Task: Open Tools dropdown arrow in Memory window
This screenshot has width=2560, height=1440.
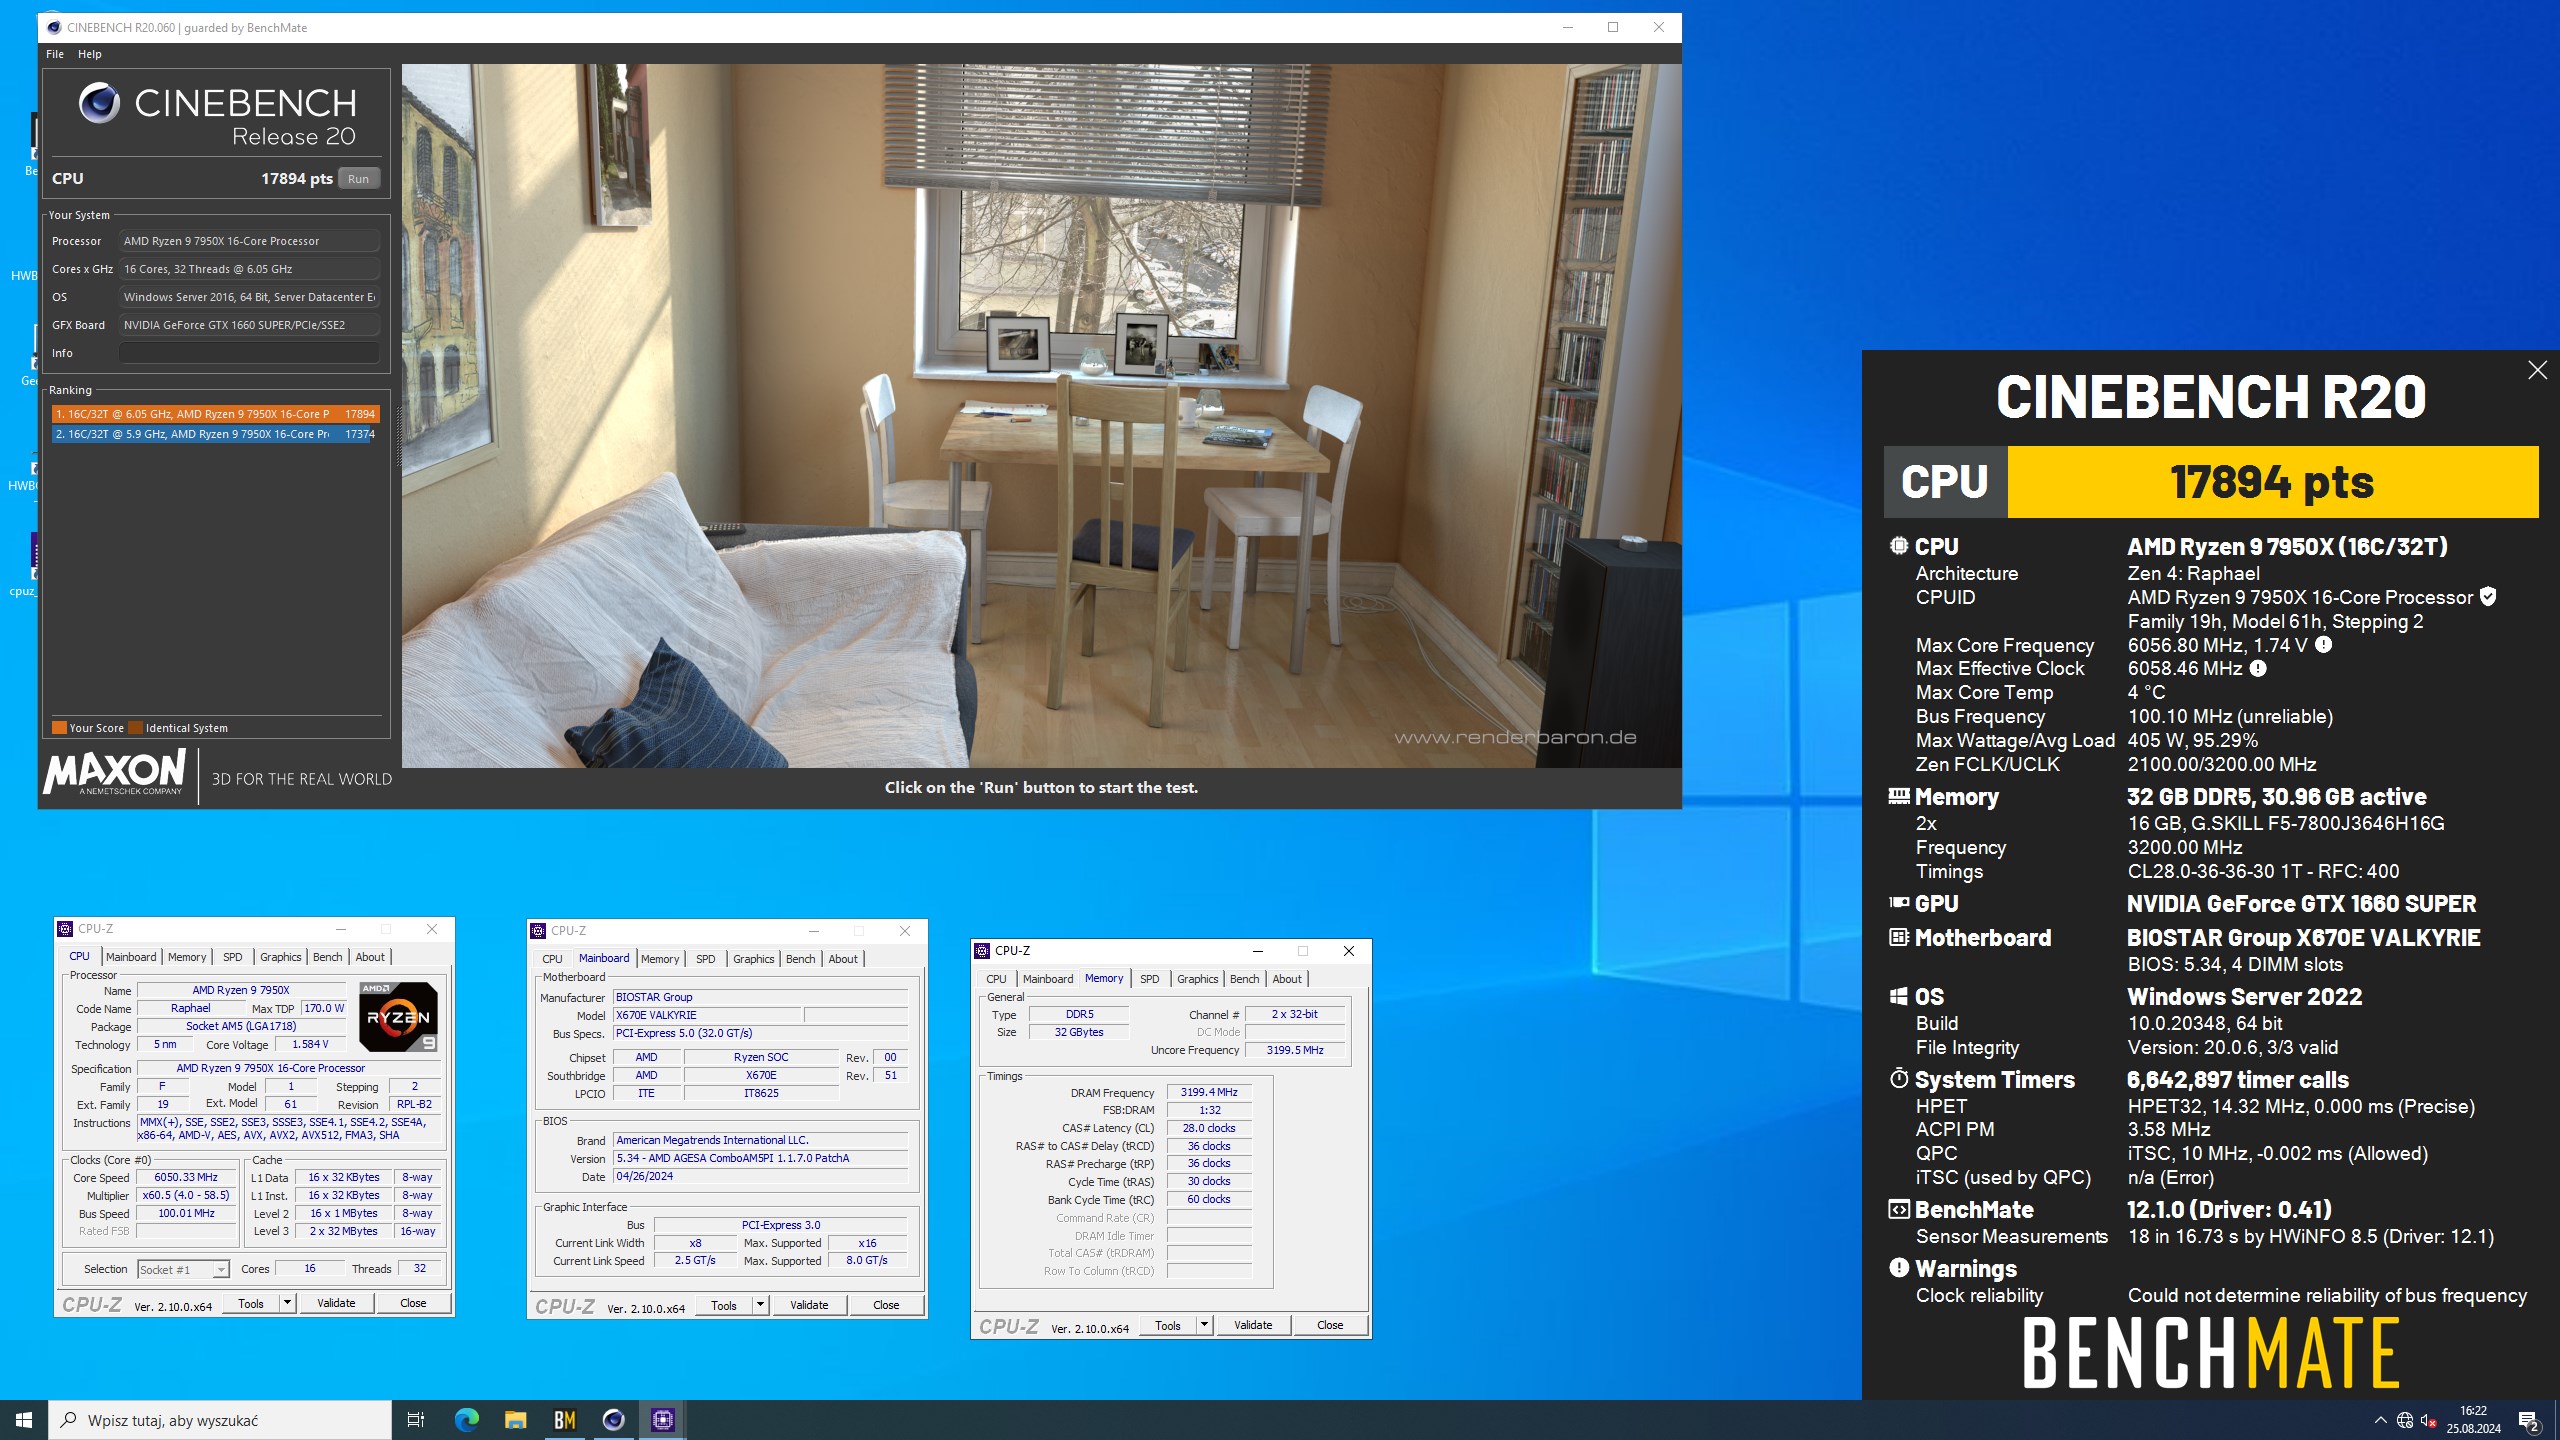Action: 1204,1325
